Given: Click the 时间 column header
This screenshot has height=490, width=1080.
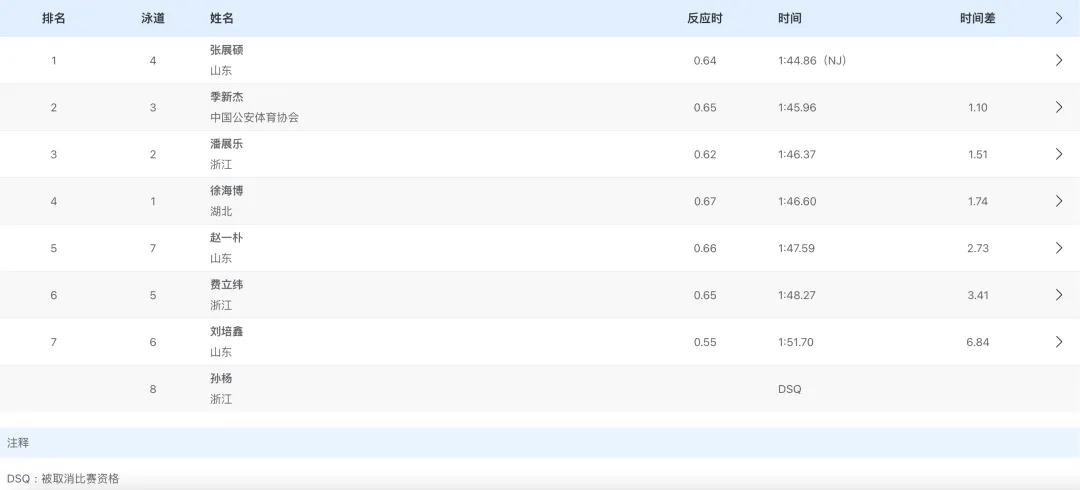Looking at the screenshot, I should point(790,18).
